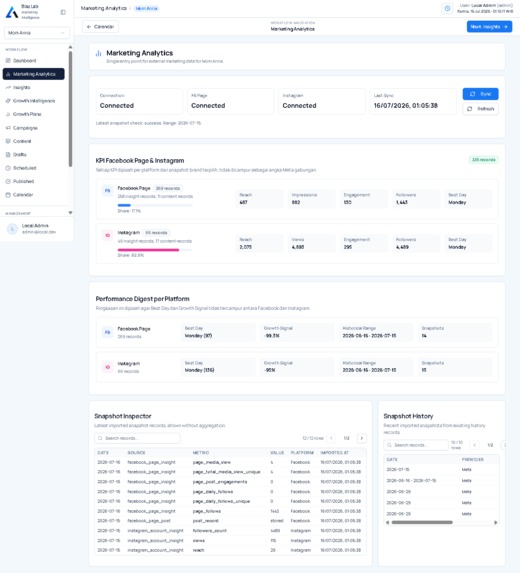The width and height of the screenshot is (520, 573).
Task: Click the Sync button
Action: (481, 94)
